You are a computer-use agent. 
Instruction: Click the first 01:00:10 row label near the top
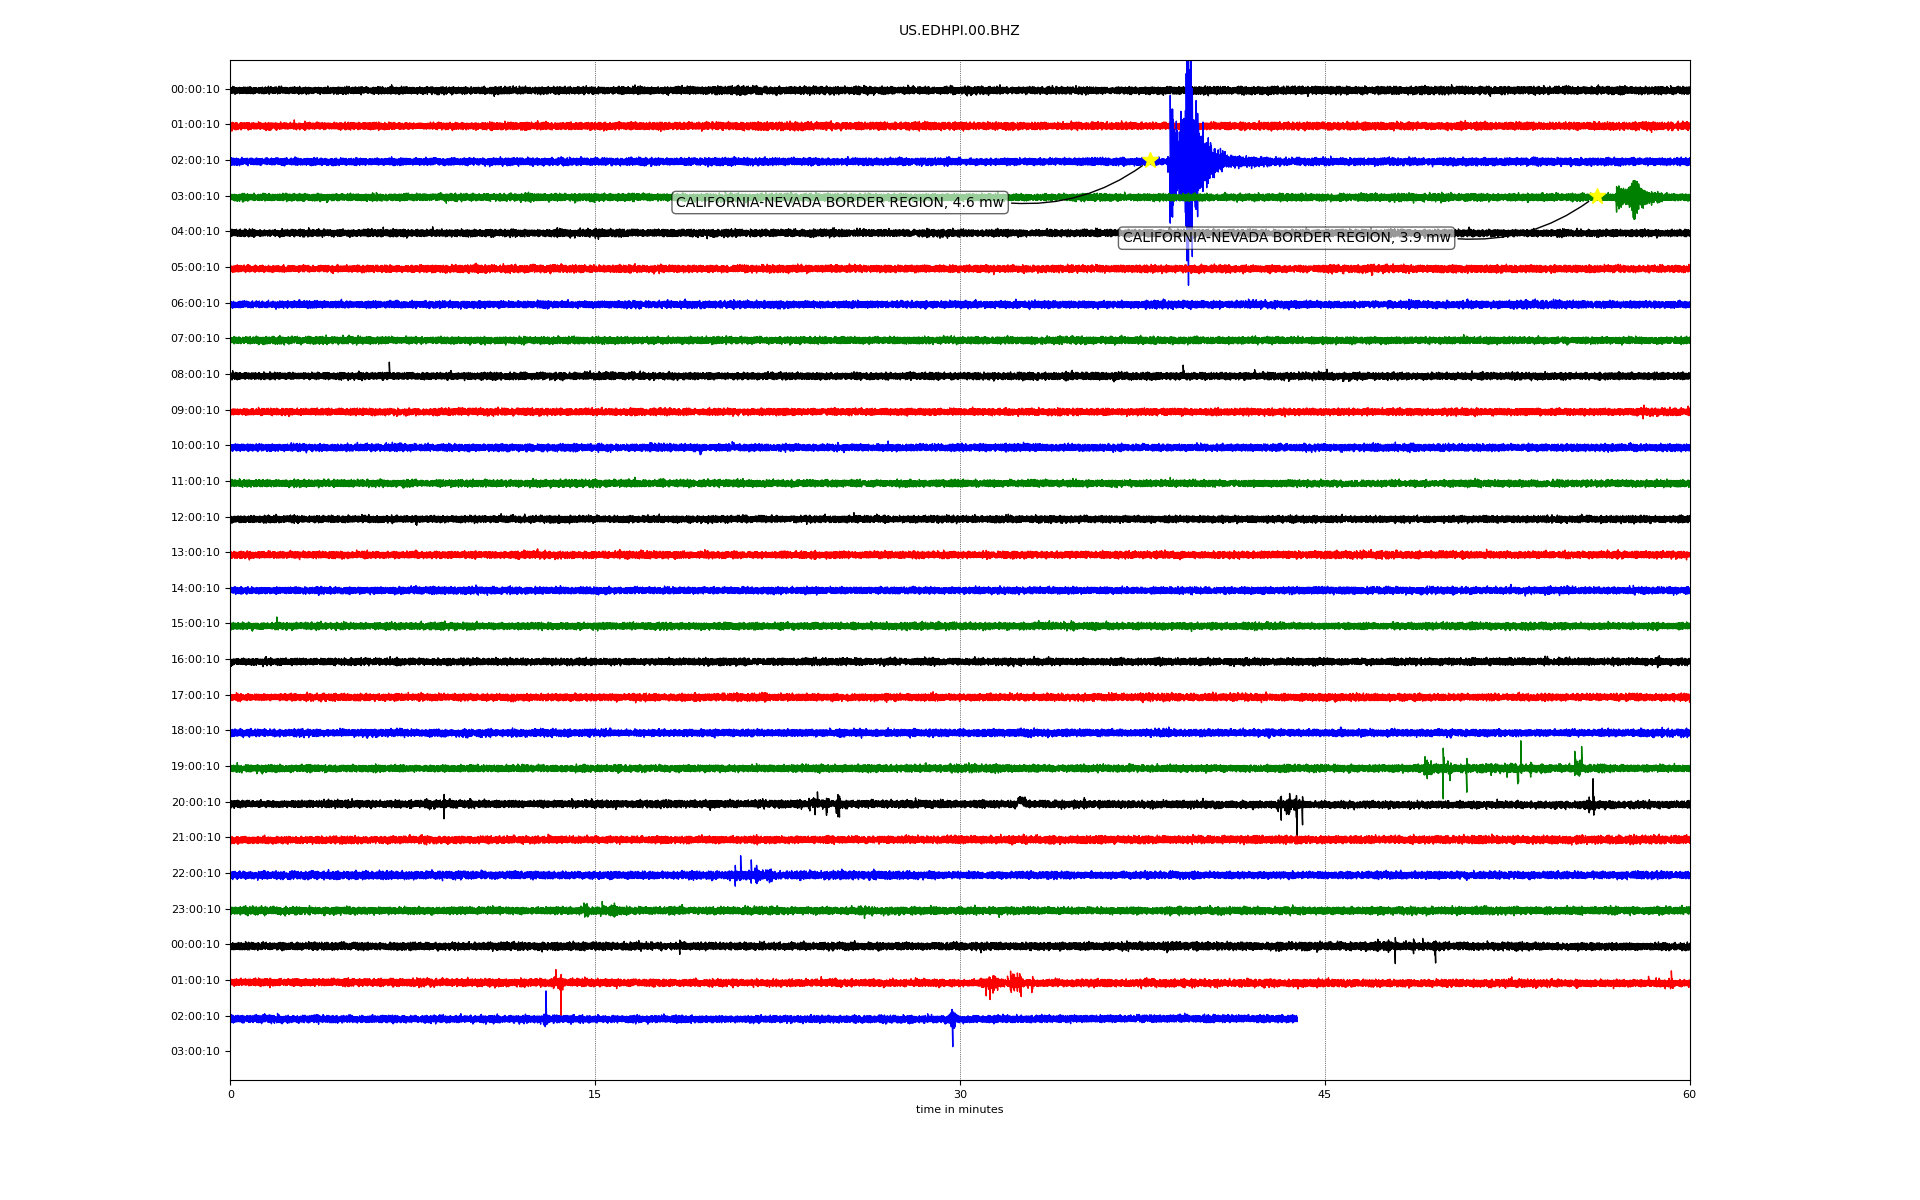[x=195, y=125]
